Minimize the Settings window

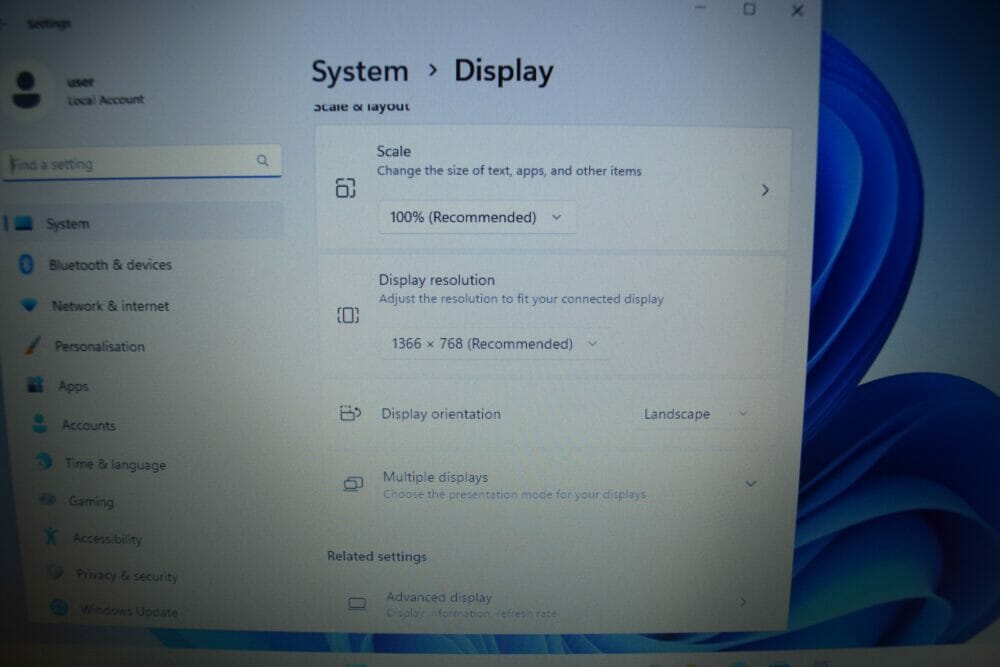(x=700, y=8)
